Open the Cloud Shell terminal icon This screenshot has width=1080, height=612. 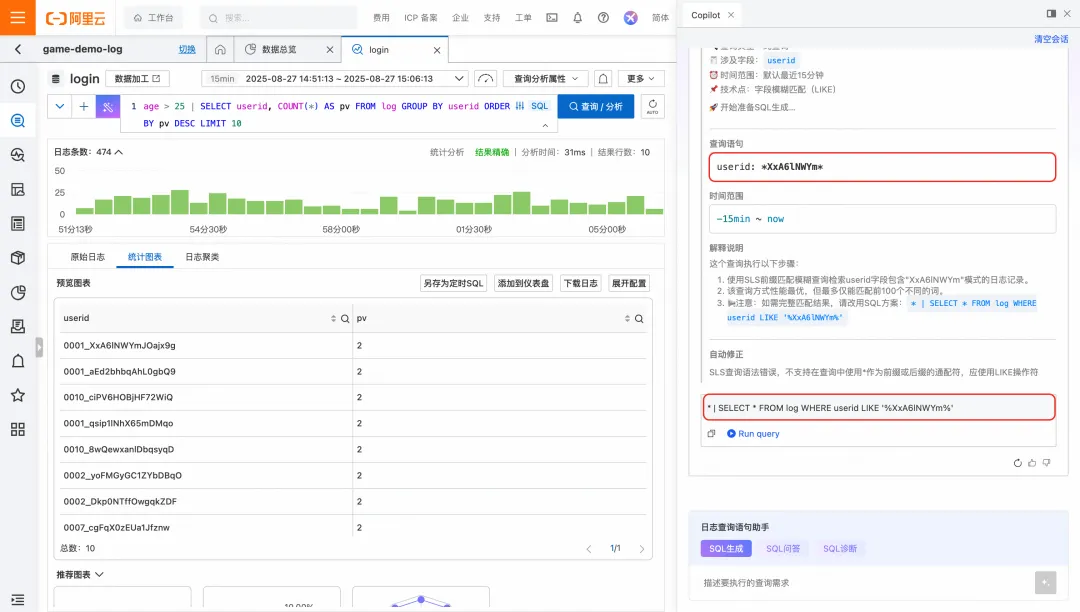pyautogui.click(x=552, y=18)
